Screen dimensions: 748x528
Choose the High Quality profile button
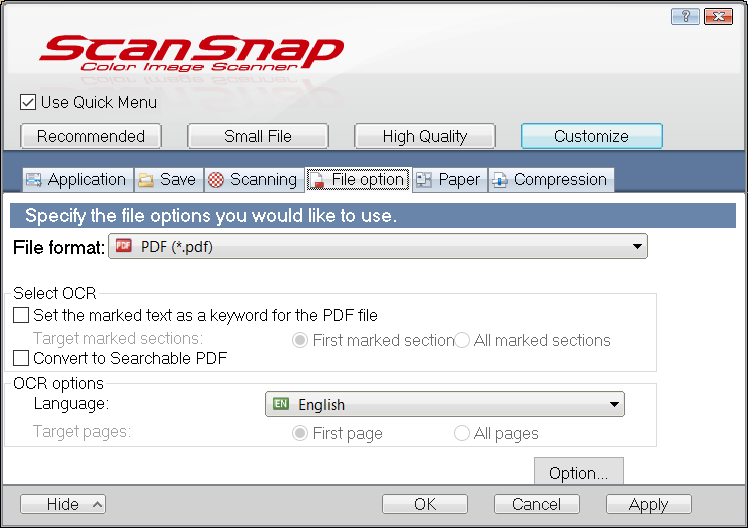tap(425, 136)
